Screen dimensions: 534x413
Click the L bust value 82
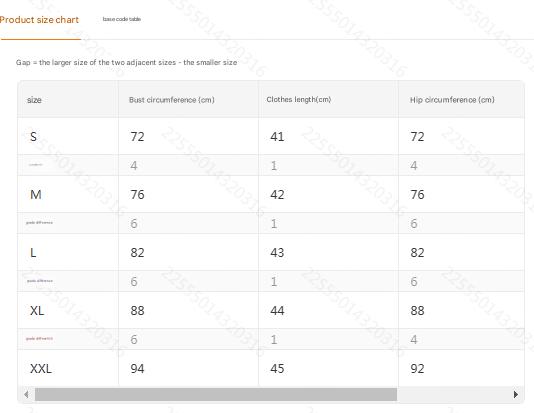(137, 253)
